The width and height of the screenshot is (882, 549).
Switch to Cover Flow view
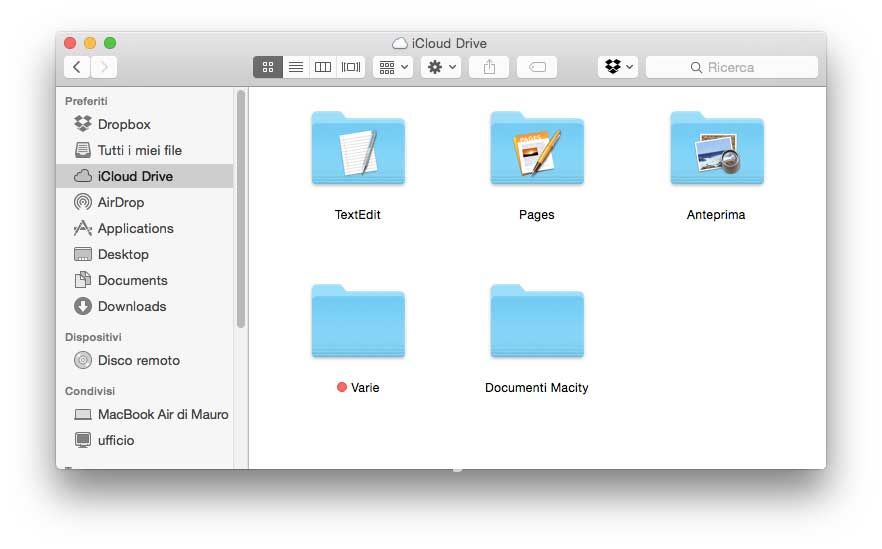coord(351,68)
